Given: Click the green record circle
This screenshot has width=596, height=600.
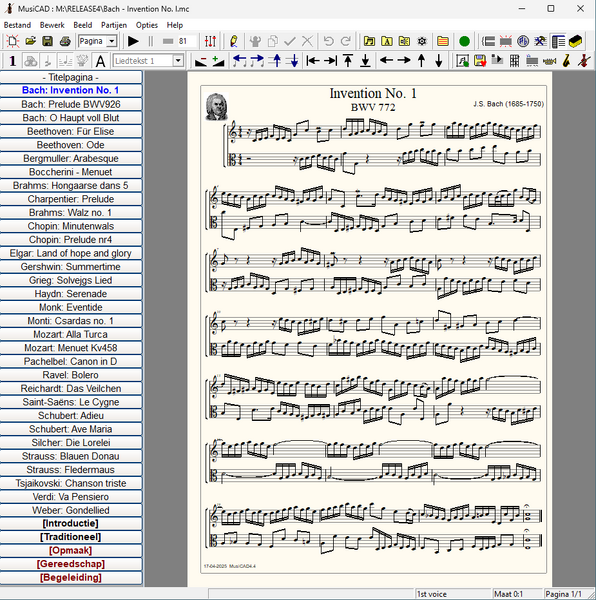Looking at the screenshot, I should [464, 41].
